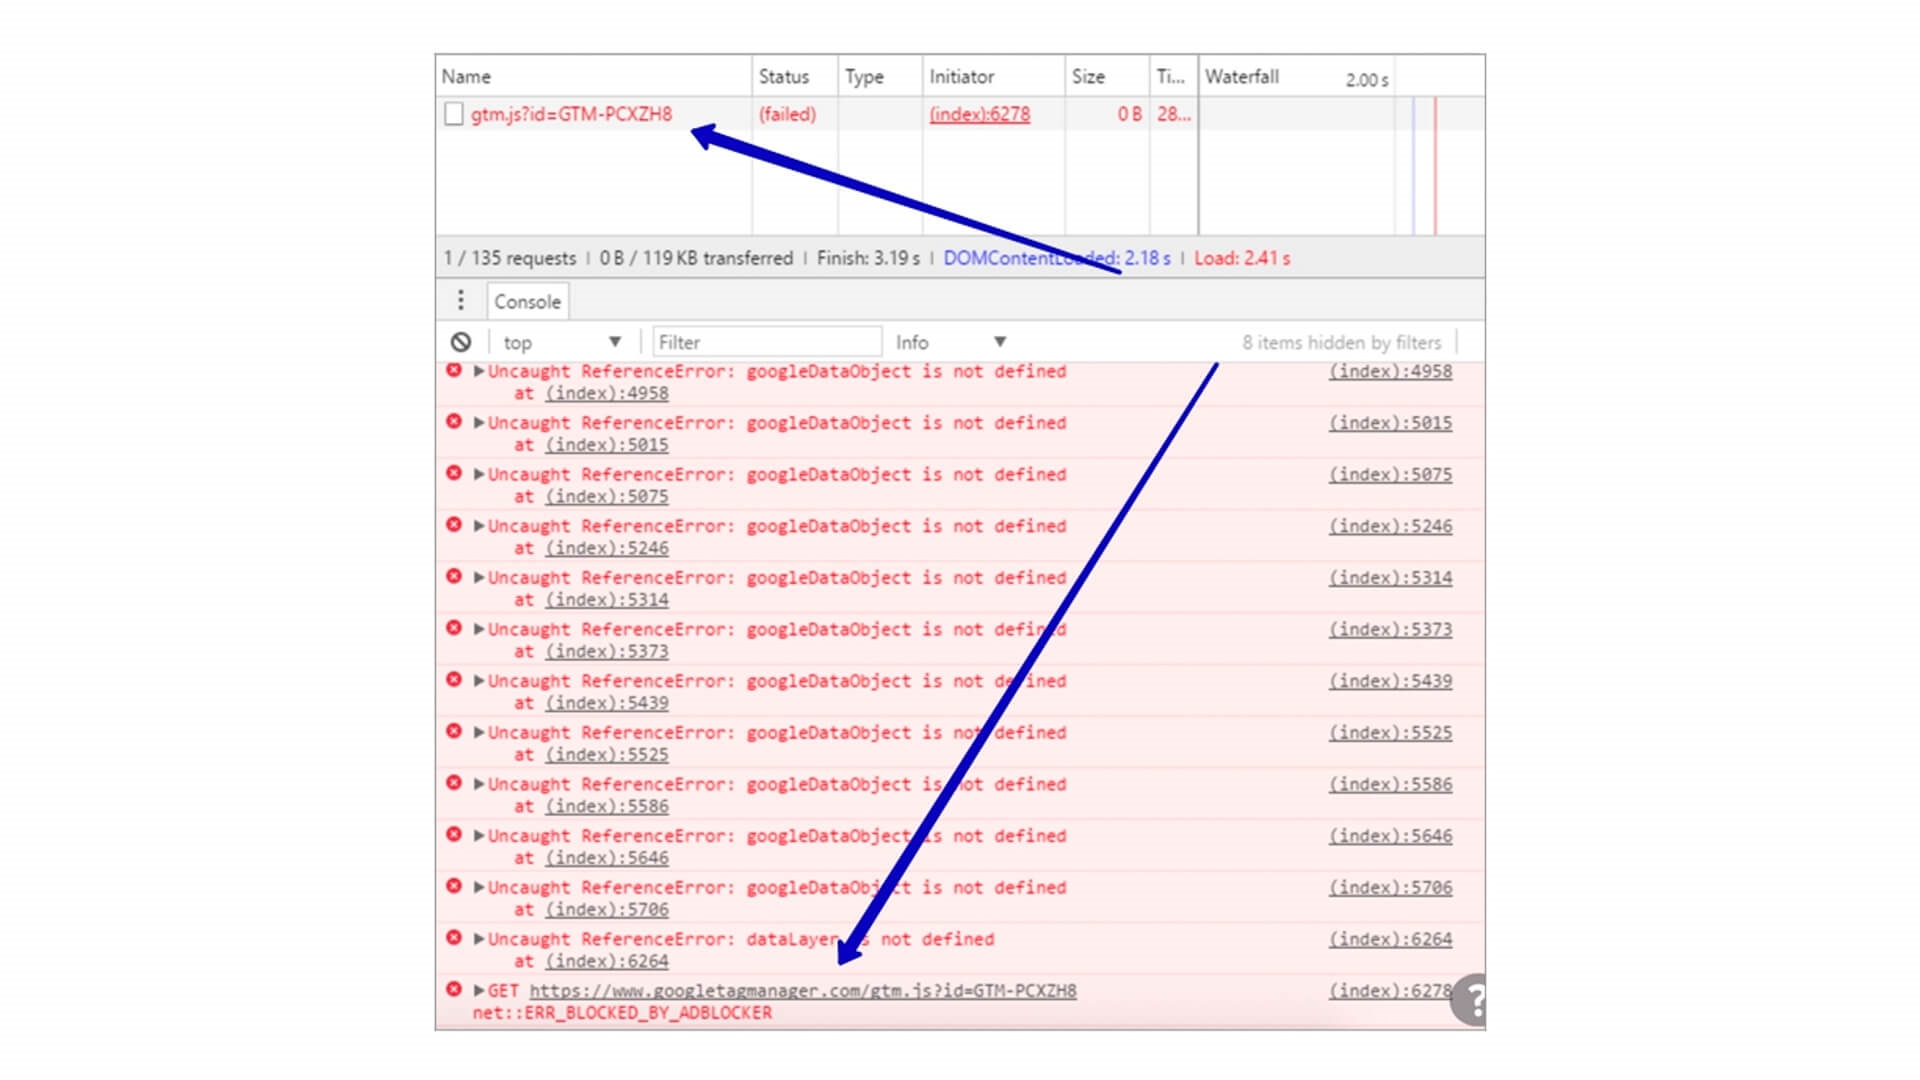Click the block request icon in console
Image resolution: width=1920 pixels, height=1080 pixels.
click(459, 342)
